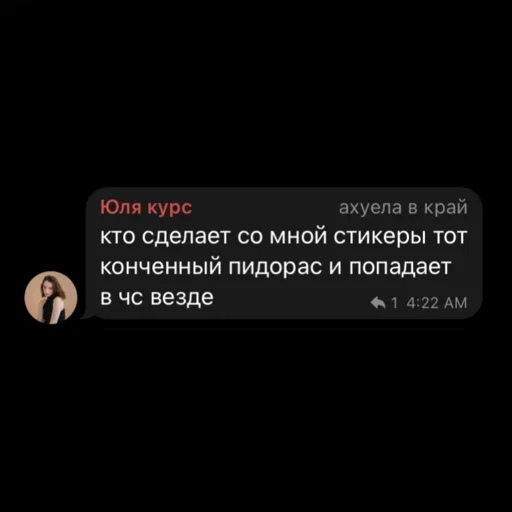Click the message bubble tail near avatar

click(x=86, y=314)
